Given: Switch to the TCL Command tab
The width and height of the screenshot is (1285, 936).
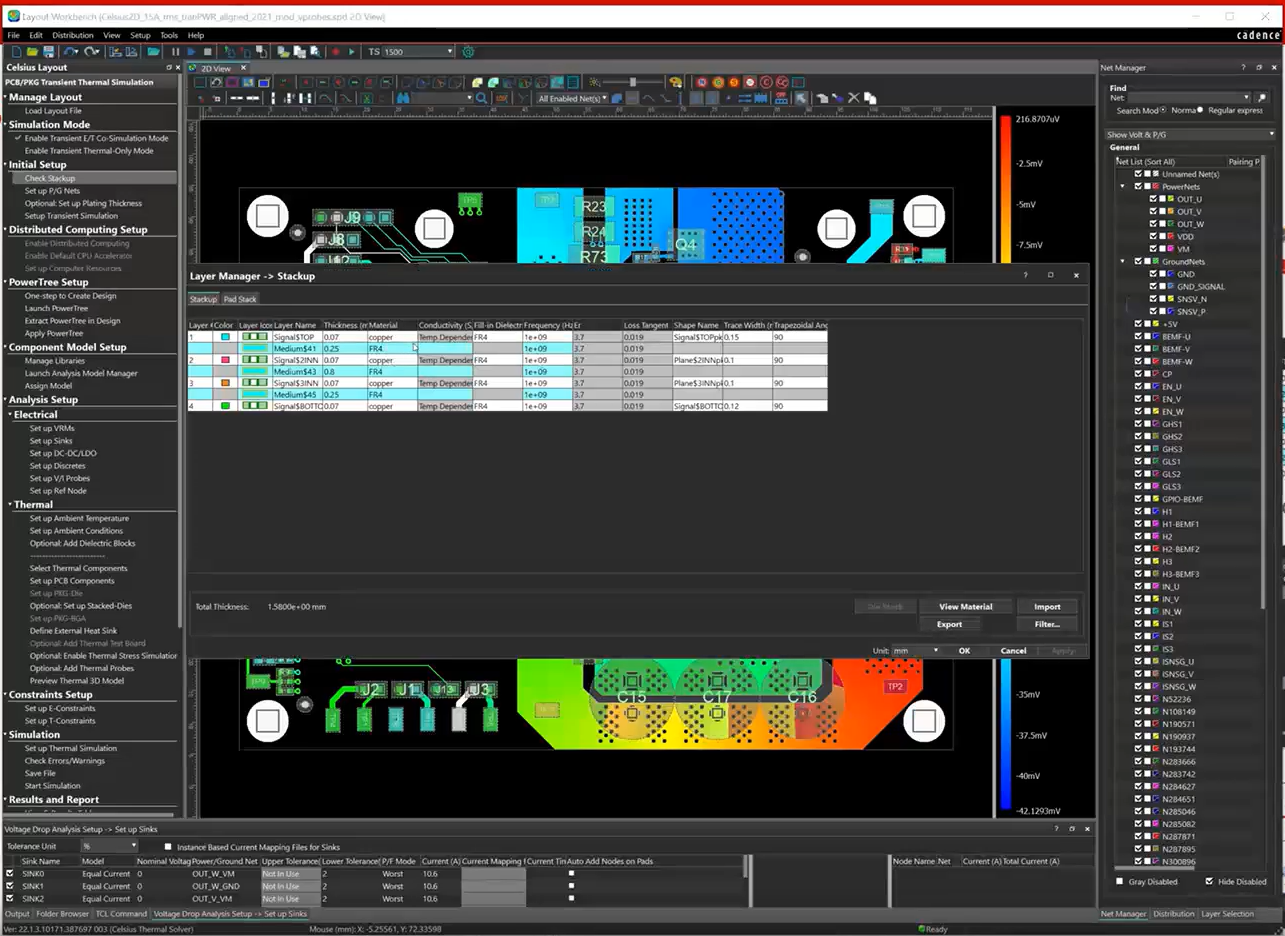Looking at the screenshot, I should coord(121,913).
